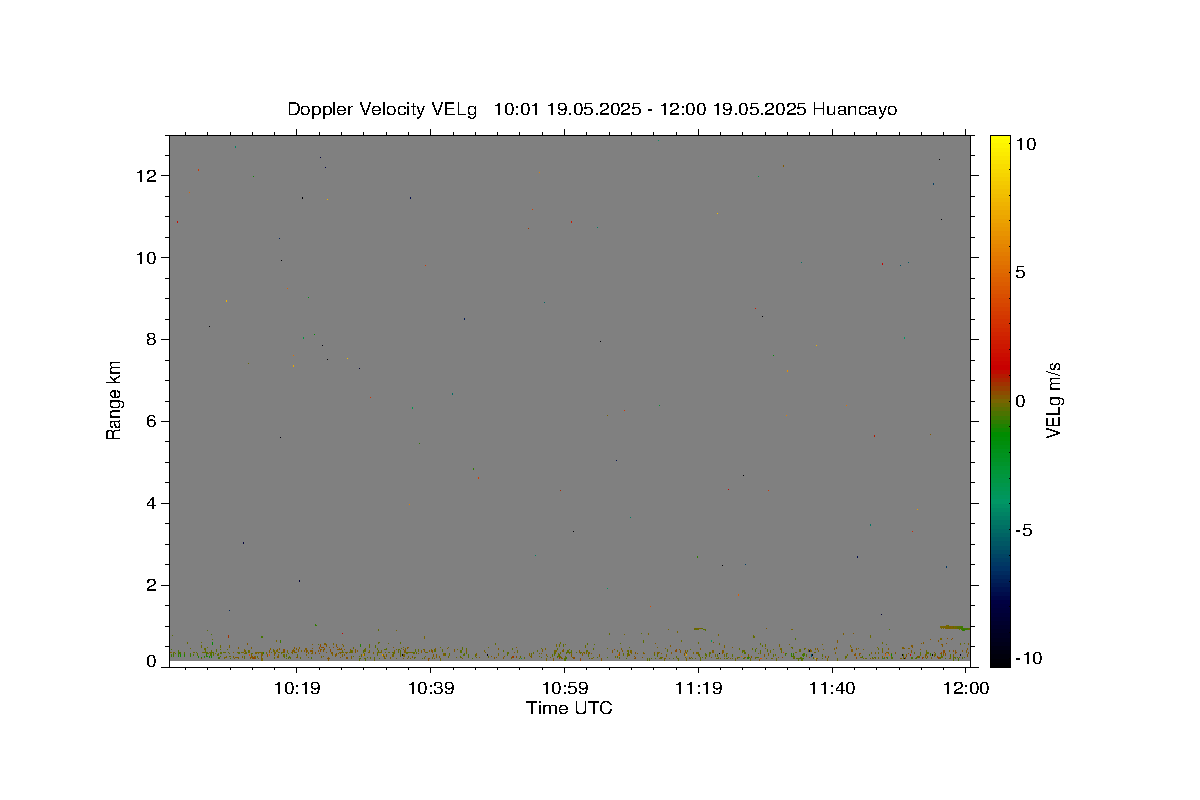Click the olive echo streak near 12:00 at 1 km
This screenshot has width=1200, height=800.
tap(954, 627)
